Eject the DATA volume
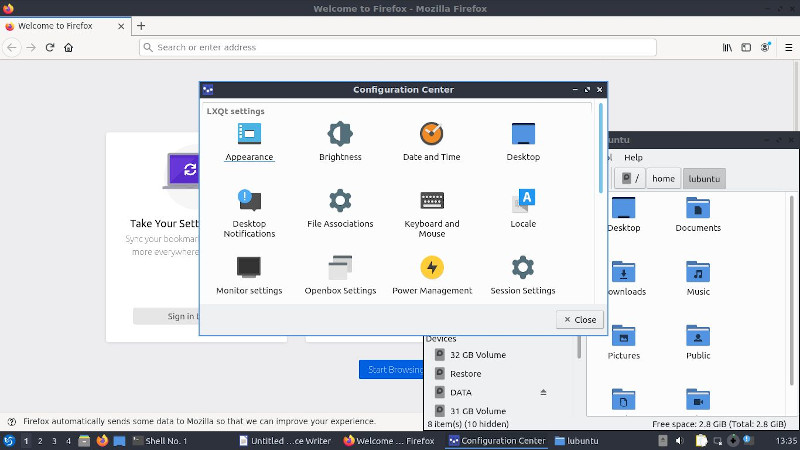800x450 pixels. pos(543,392)
